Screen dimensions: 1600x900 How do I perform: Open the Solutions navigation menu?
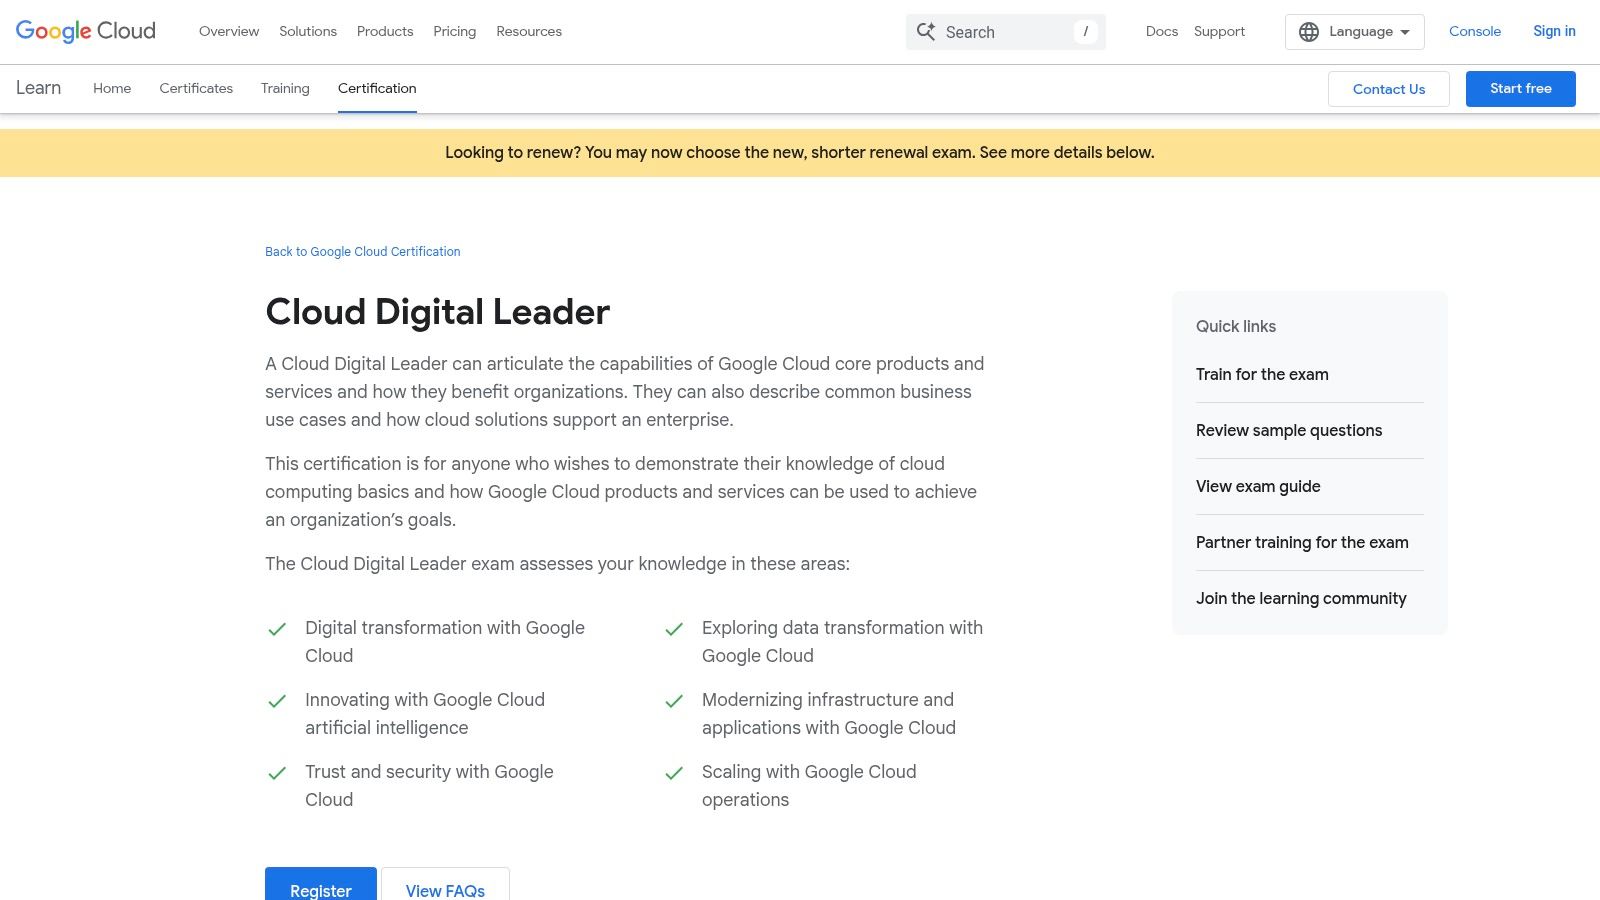pyautogui.click(x=307, y=31)
